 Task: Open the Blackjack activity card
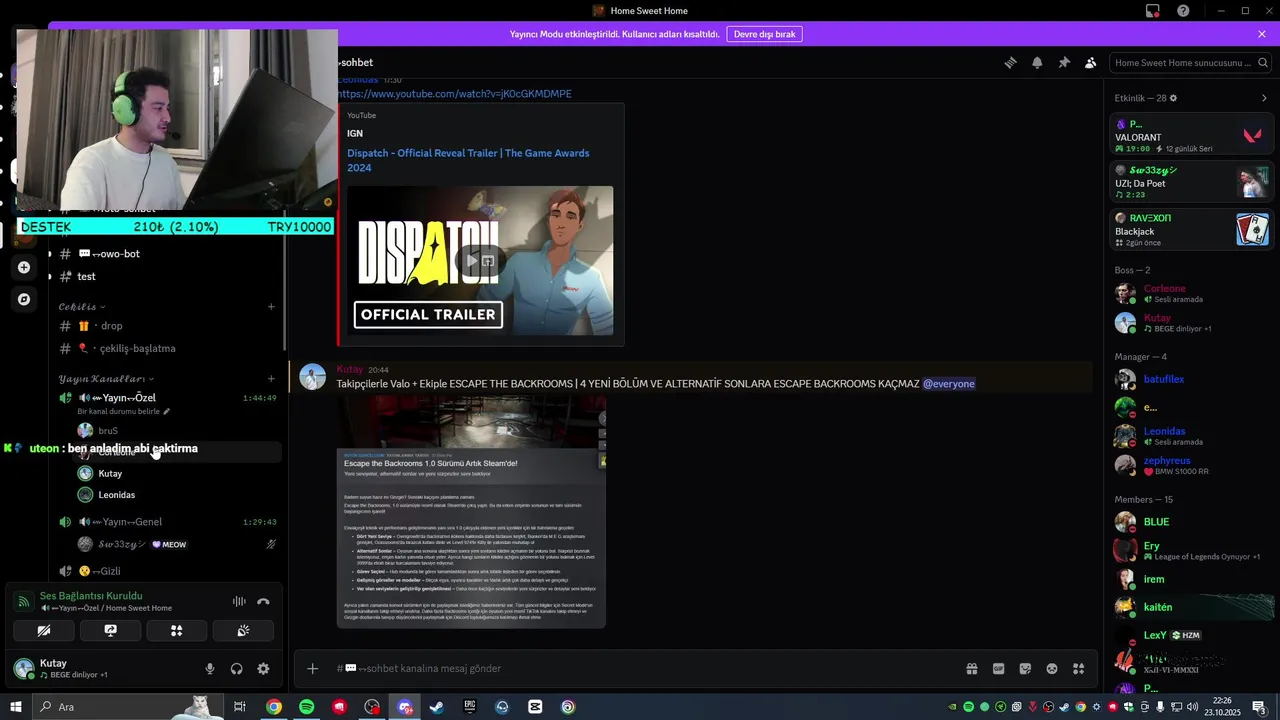(1191, 229)
